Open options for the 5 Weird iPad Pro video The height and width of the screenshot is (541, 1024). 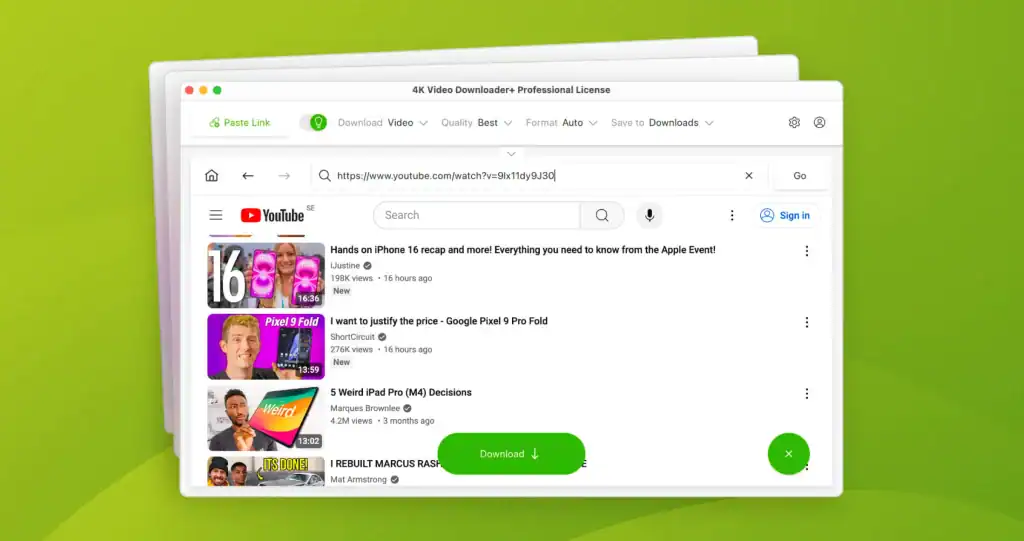tap(807, 394)
